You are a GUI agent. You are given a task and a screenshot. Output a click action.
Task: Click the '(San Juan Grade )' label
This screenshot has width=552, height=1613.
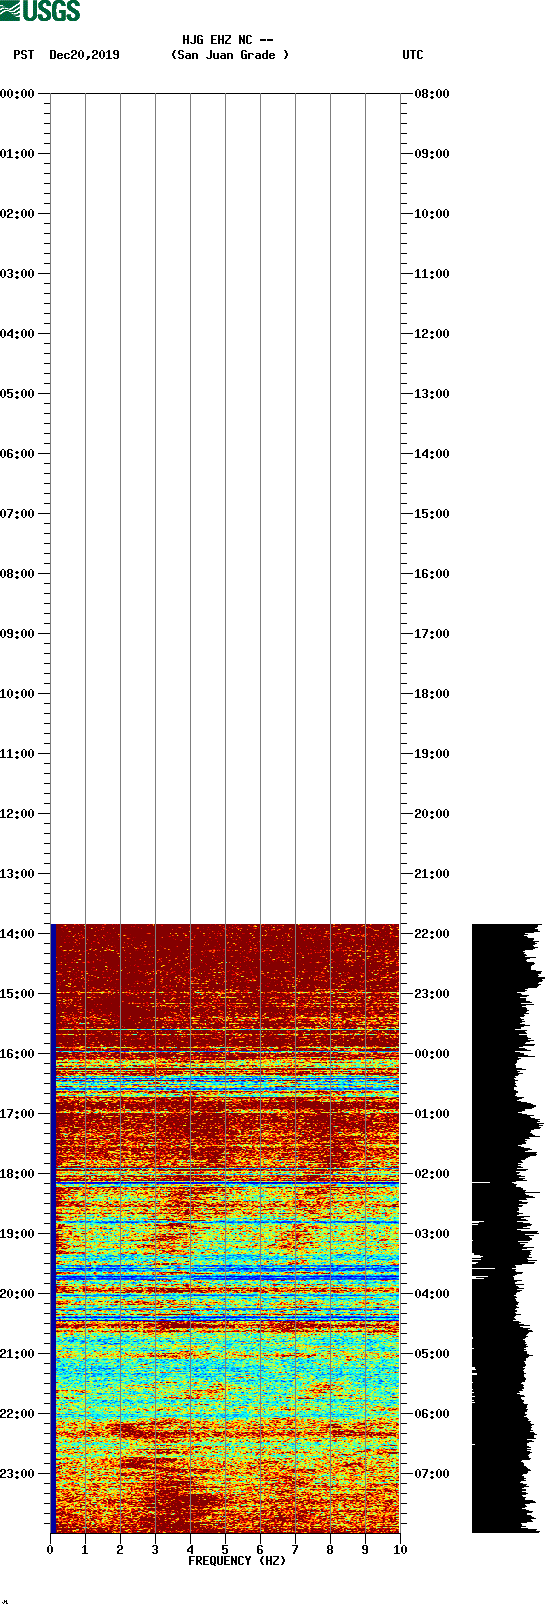(230, 55)
